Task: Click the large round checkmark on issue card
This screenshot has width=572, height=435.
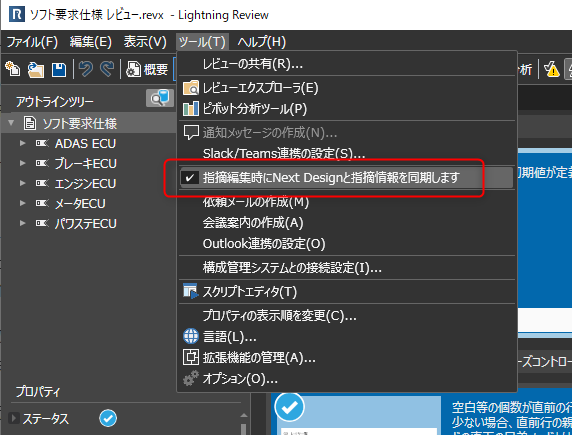Action: 290,407
